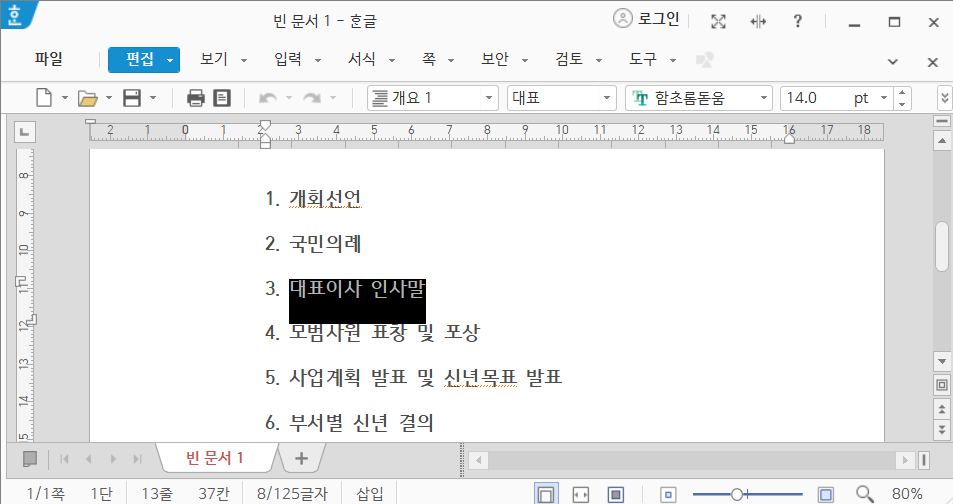The image size is (953, 504).
Task: Click the tab stop type selector on ruler
Action: [24, 131]
